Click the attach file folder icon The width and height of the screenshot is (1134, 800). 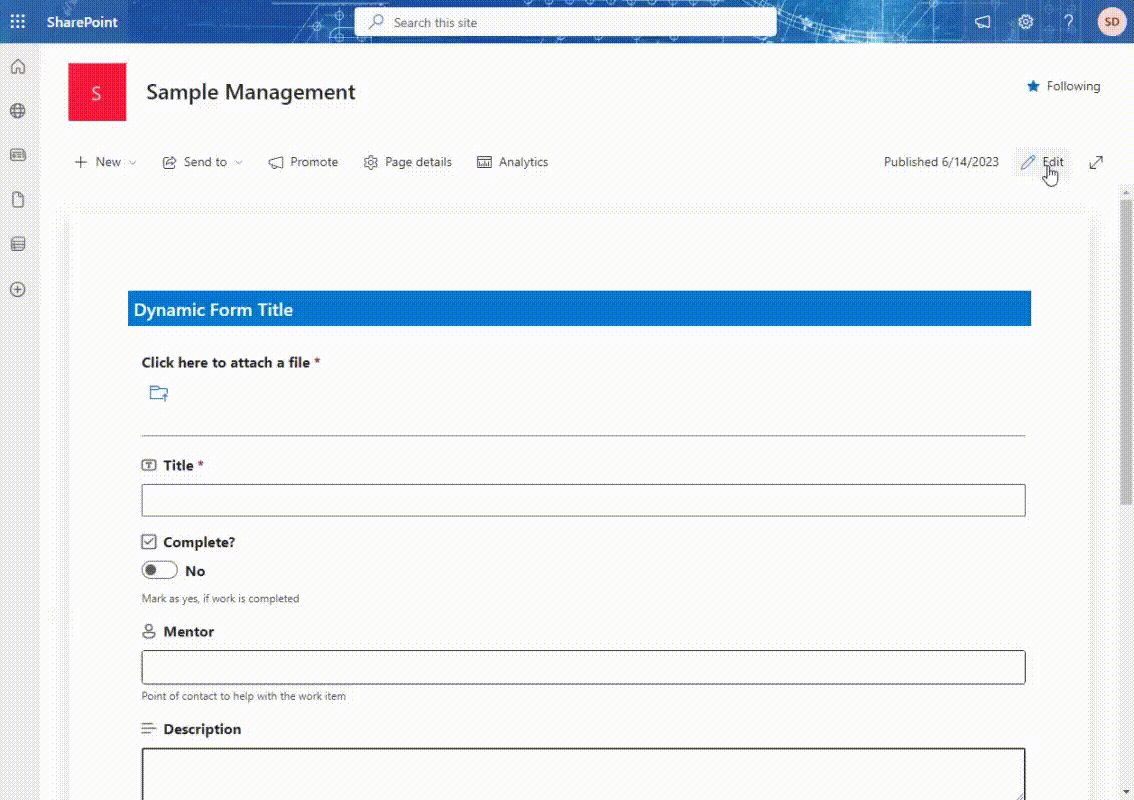[x=158, y=393]
